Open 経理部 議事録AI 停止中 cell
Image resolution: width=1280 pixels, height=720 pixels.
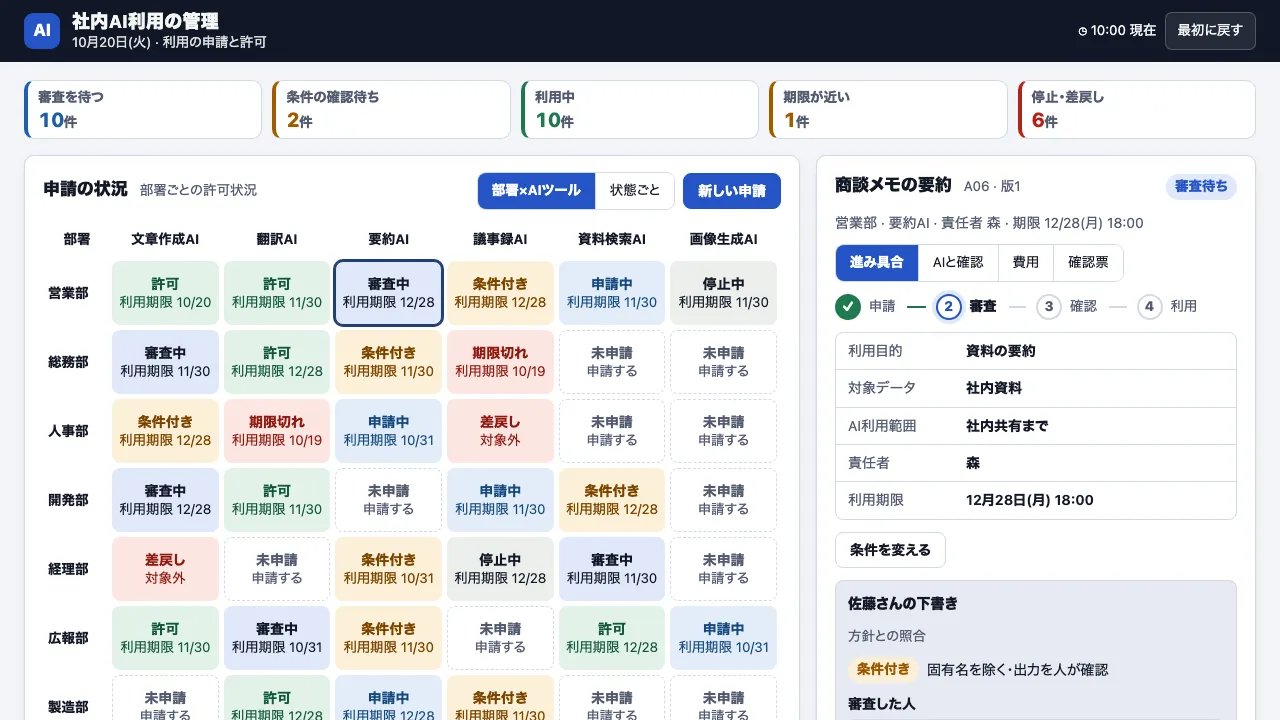coord(500,569)
